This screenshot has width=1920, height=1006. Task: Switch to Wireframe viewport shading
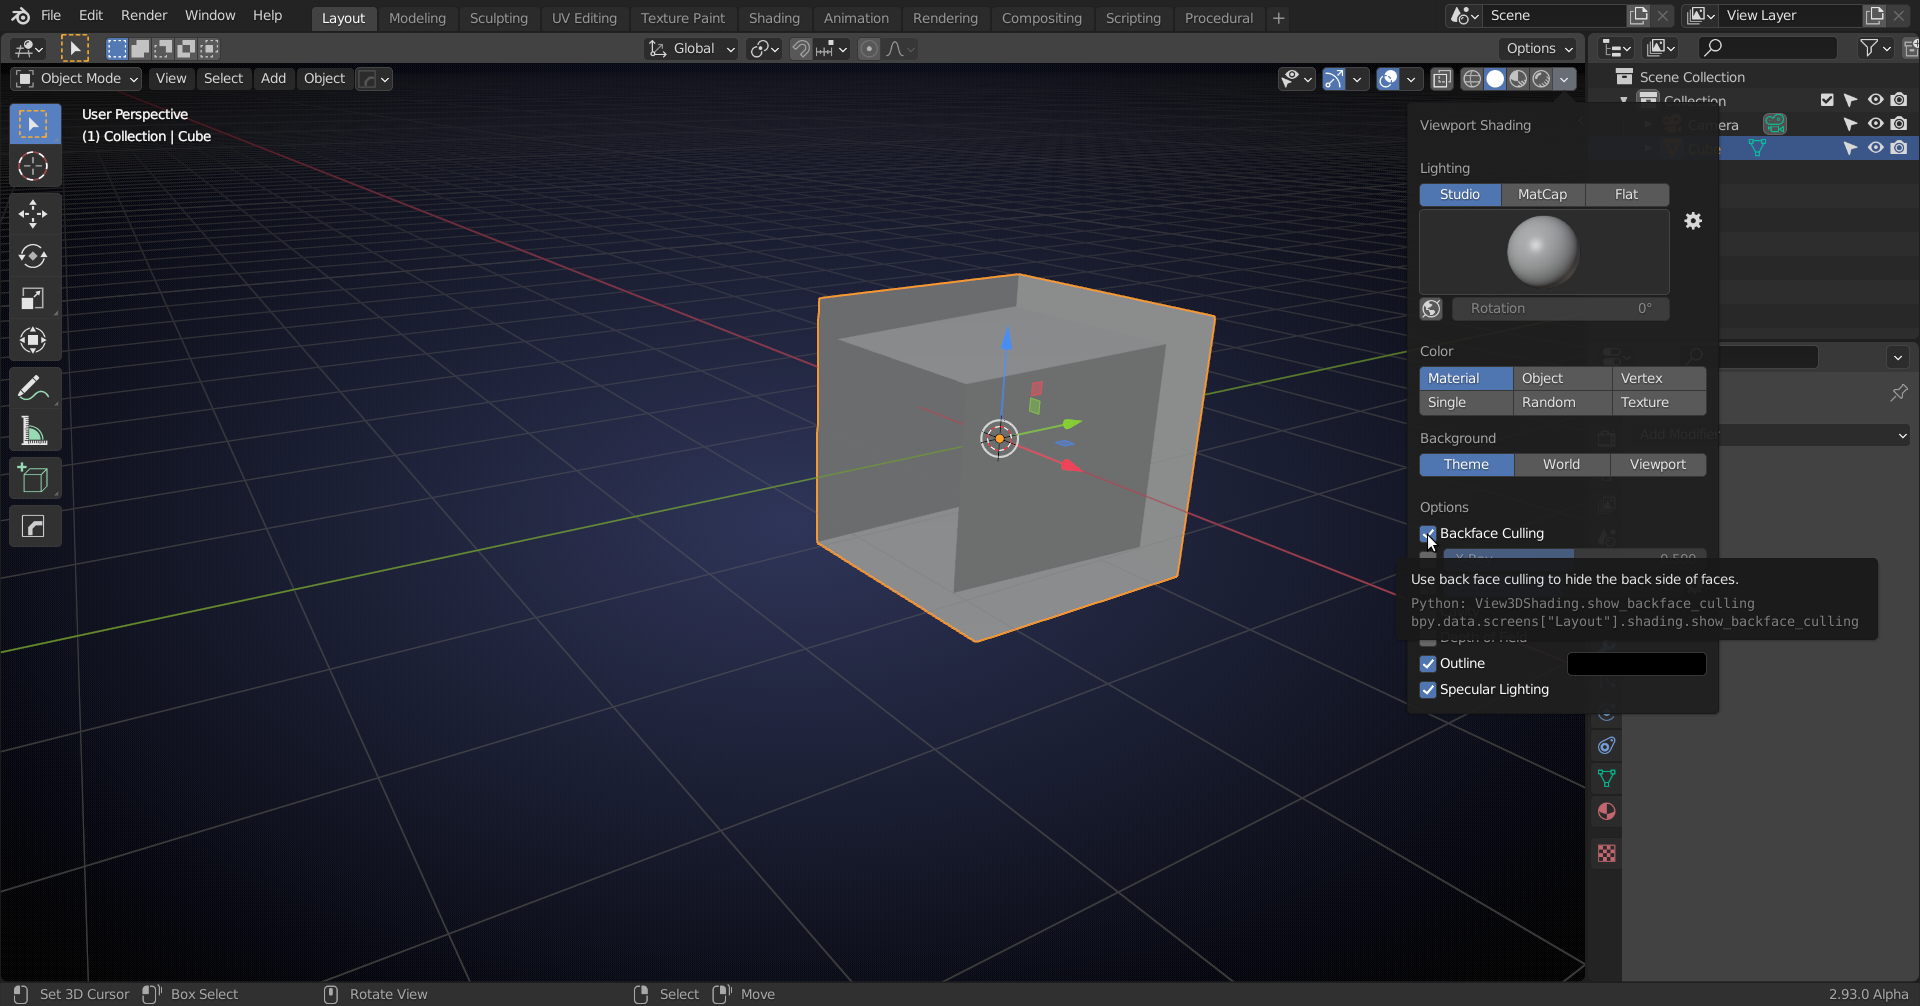click(x=1472, y=79)
